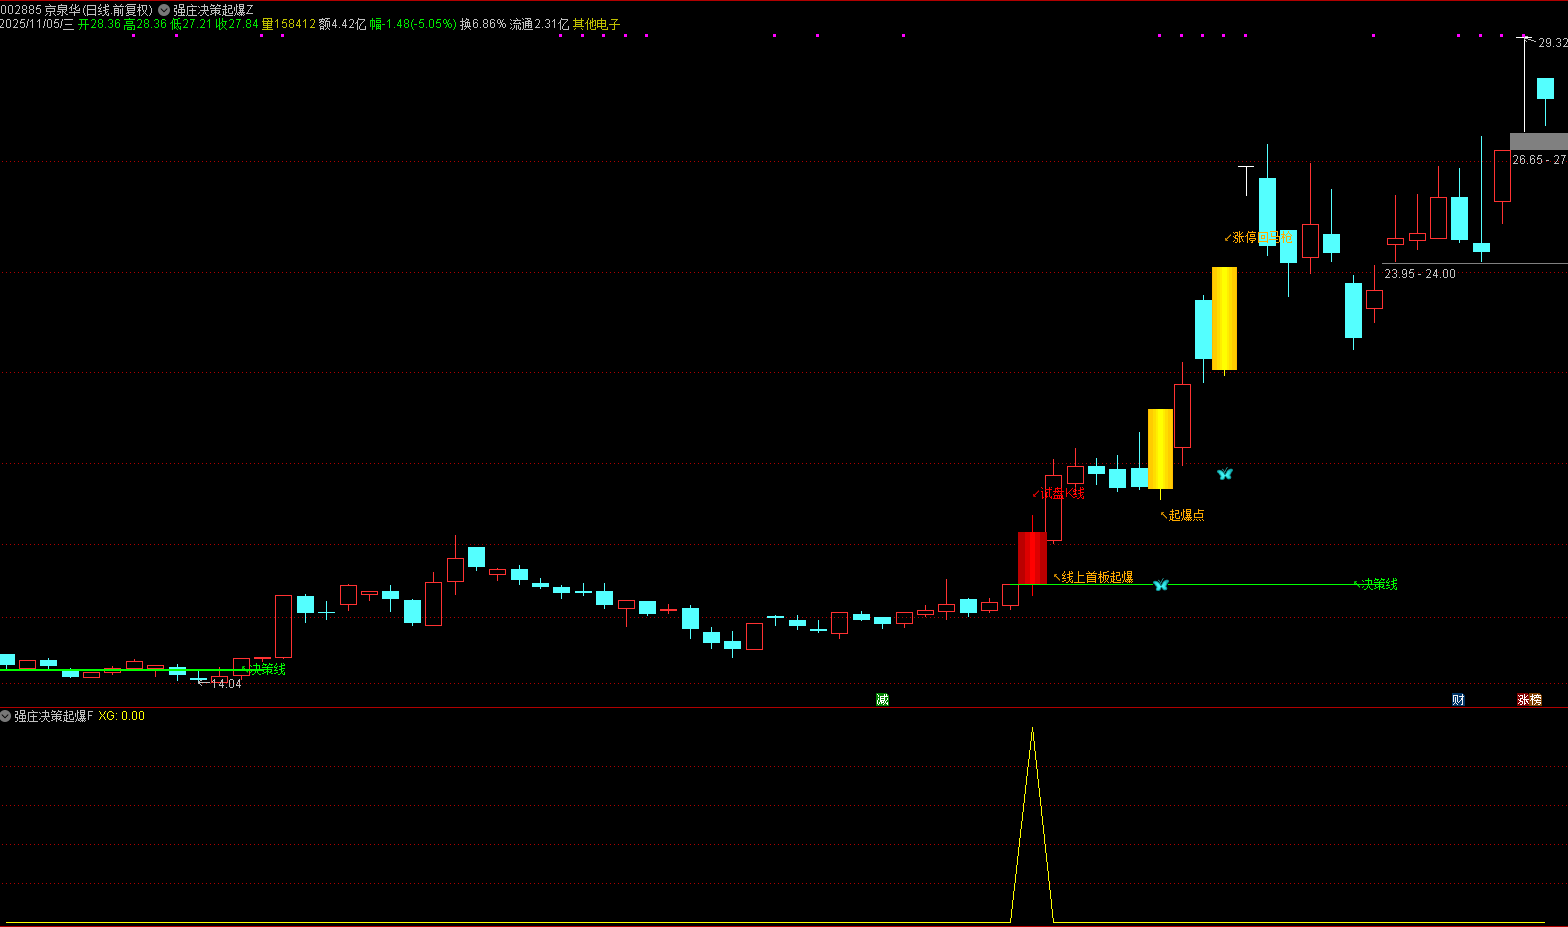This screenshot has width=1568, height=927.
Task: Select the yellow candle above 起爆点 label
Action: click(x=1160, y=448)
